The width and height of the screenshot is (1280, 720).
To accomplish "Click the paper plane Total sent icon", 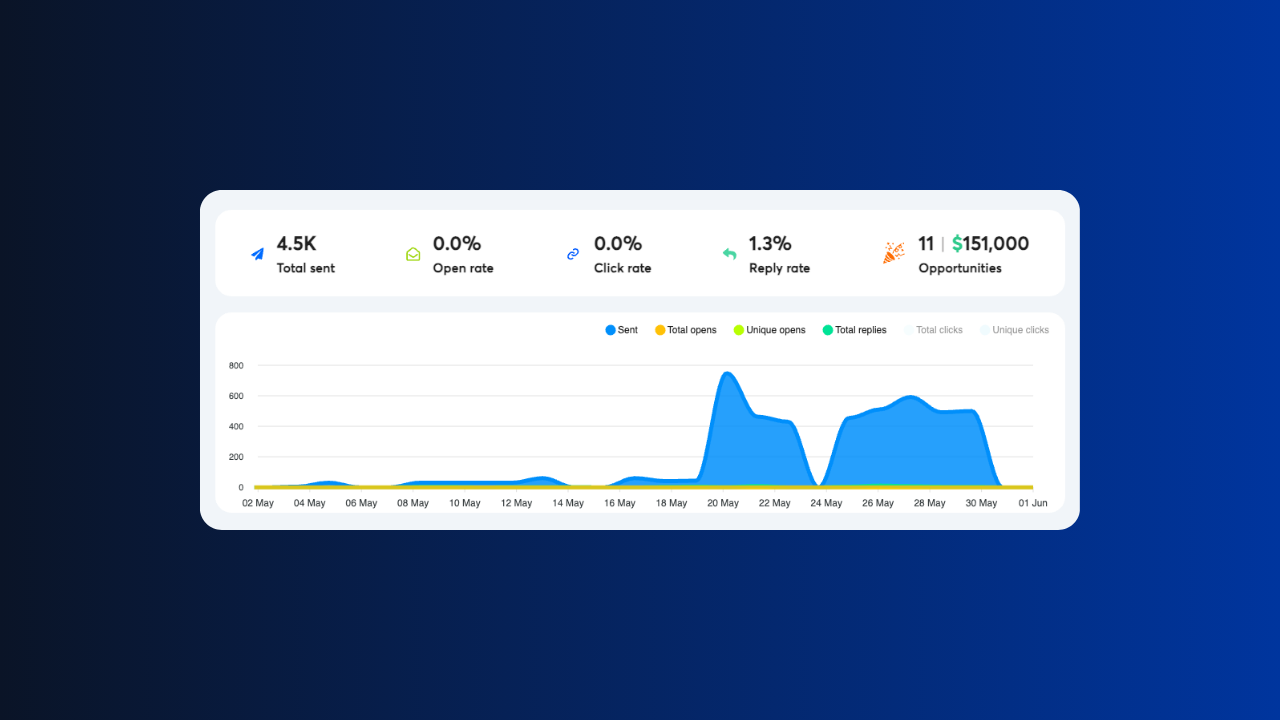I will [x=258, y=254].
